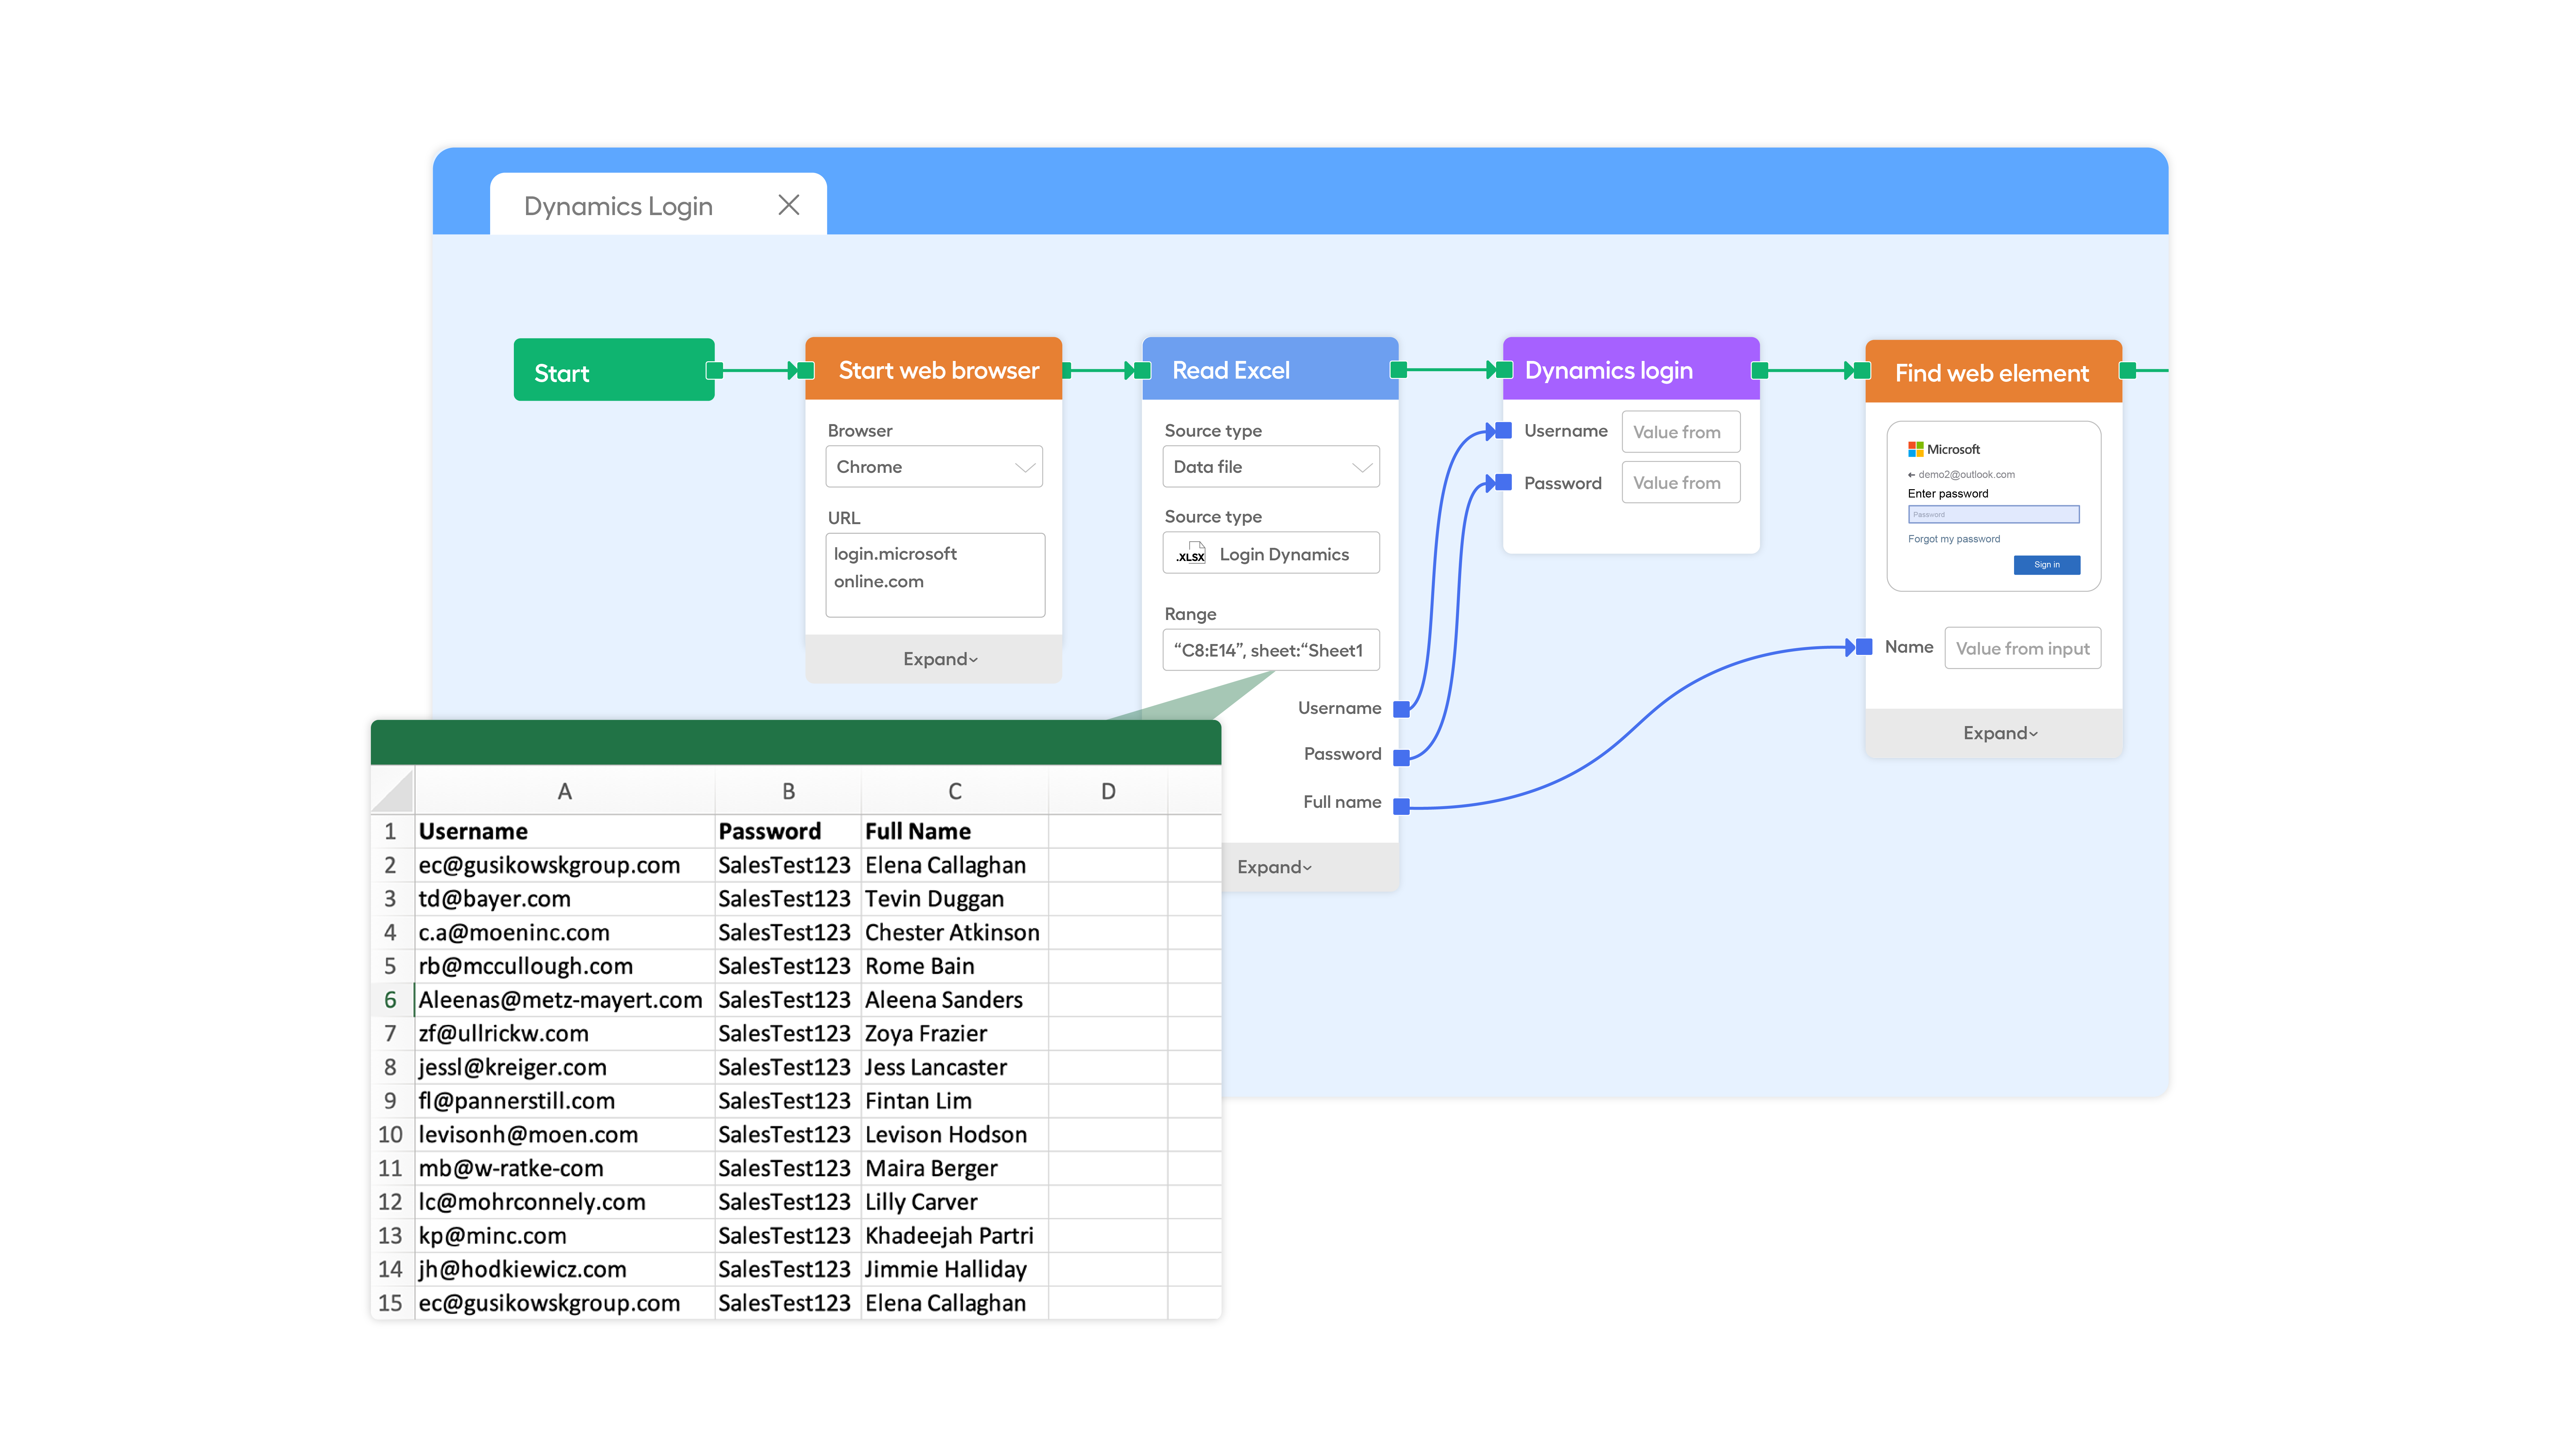The image size is (2559, 1456).
Task: Click the Name input port
Action: coord(1864,647)
